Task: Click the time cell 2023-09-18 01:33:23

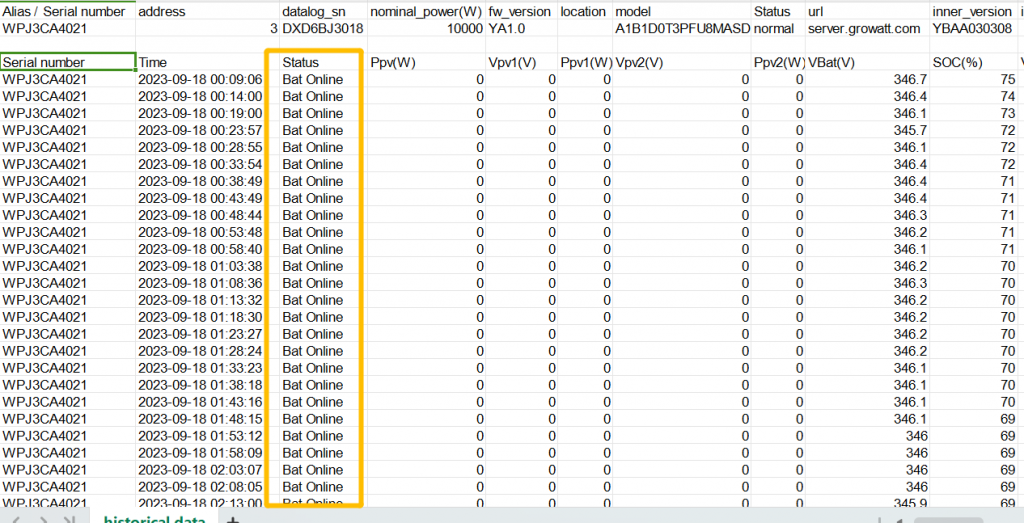Action: pyautogui.click(x=207, y=368)
